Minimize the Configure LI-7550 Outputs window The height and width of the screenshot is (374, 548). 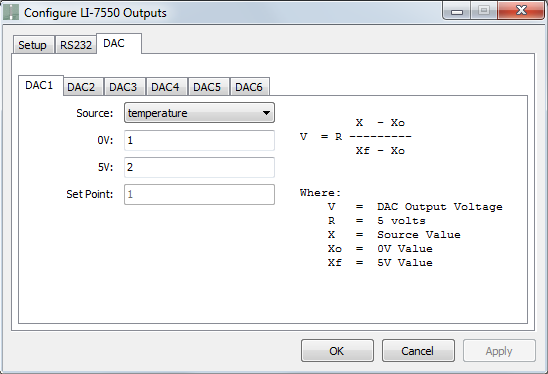pyautogui.click(x=456, y=10)
